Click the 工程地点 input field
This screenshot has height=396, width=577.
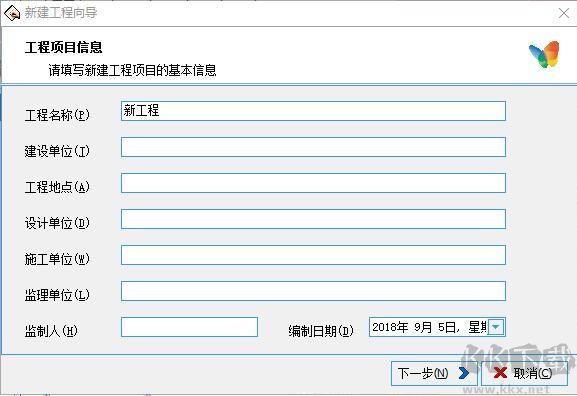[x=313, y=183]
